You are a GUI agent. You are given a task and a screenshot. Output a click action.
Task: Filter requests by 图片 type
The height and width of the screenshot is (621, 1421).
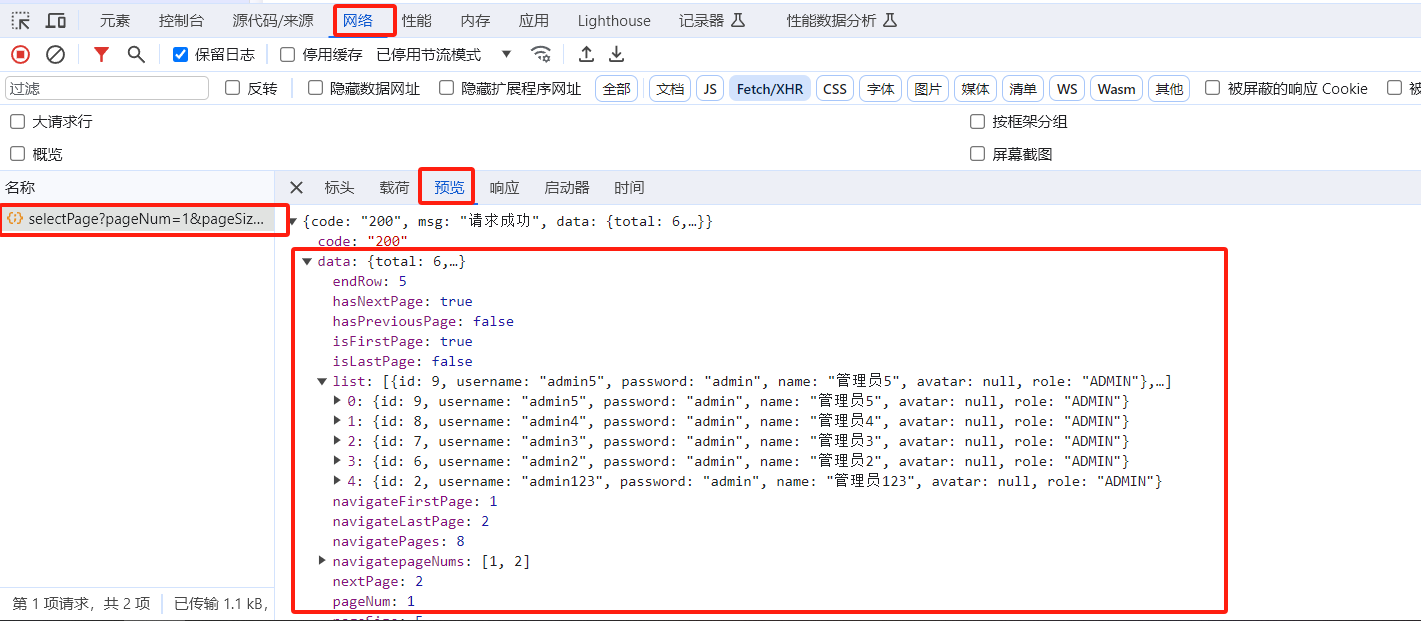pos(928,89)
